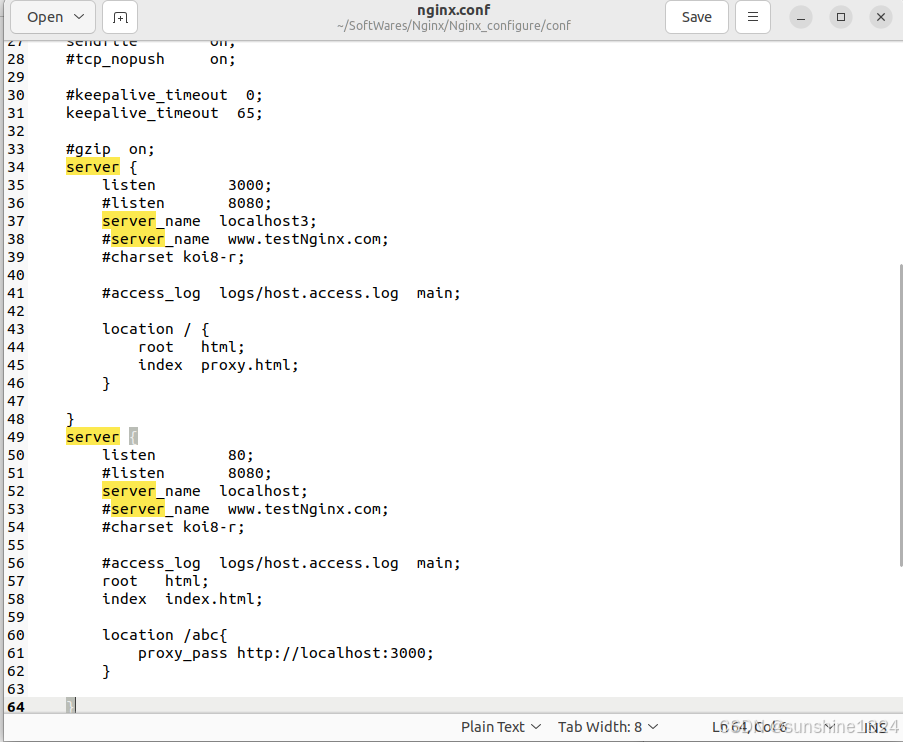Screen dimensions: 903x742
Task: Click 'root html;' on line 44
Action: [191, 347]
